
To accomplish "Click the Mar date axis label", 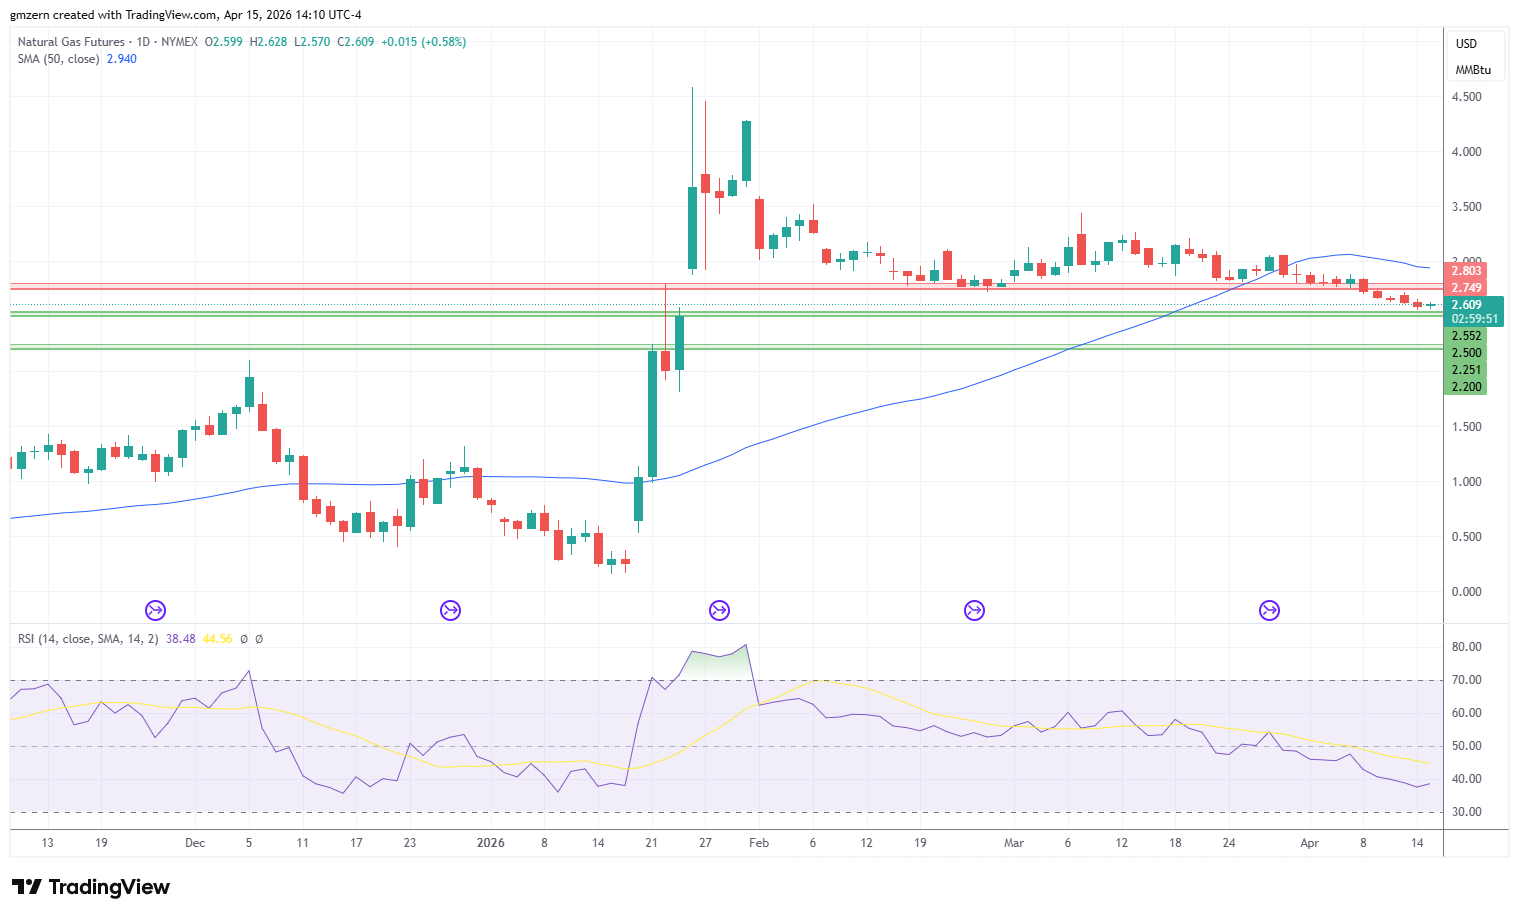I will tap(1014, 843).
